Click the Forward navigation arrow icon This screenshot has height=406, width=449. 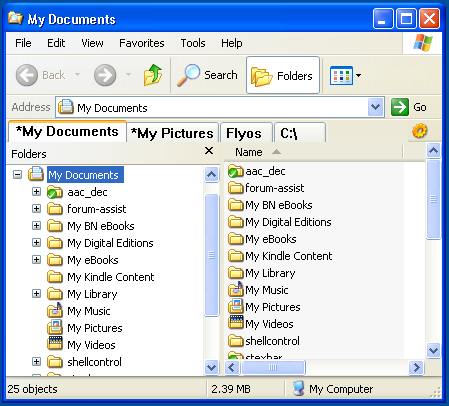point(105,75)
